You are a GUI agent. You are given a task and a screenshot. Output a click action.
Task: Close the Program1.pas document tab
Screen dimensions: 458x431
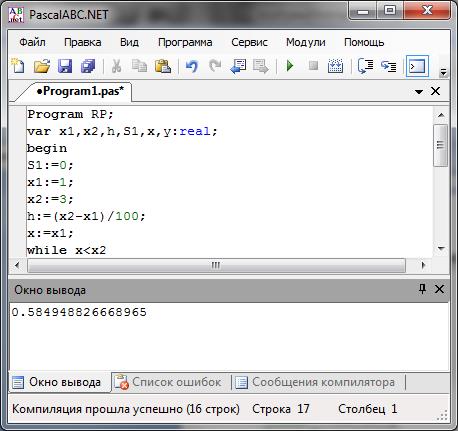pyautogui.click(x=435, y=91)
